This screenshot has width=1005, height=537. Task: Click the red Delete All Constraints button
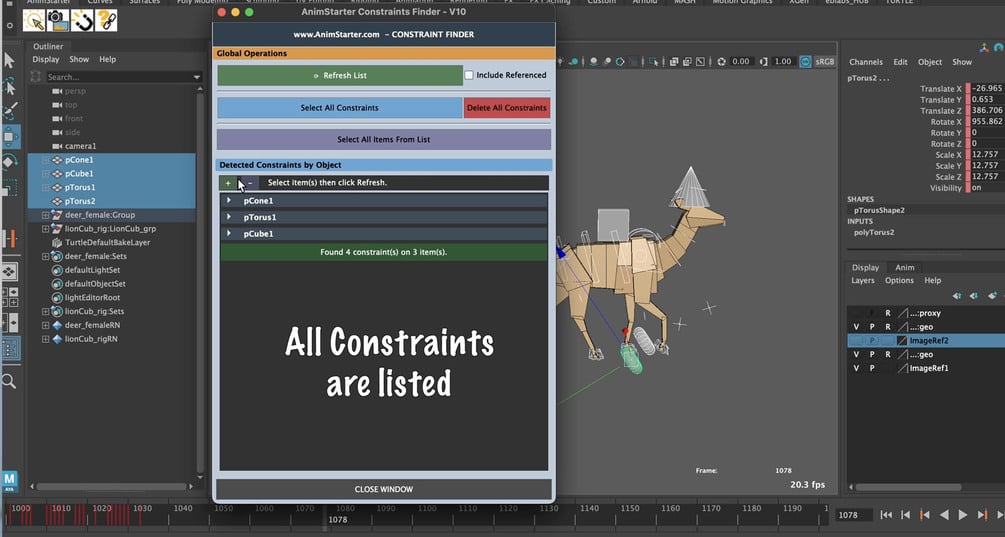[x=507, y=108]
